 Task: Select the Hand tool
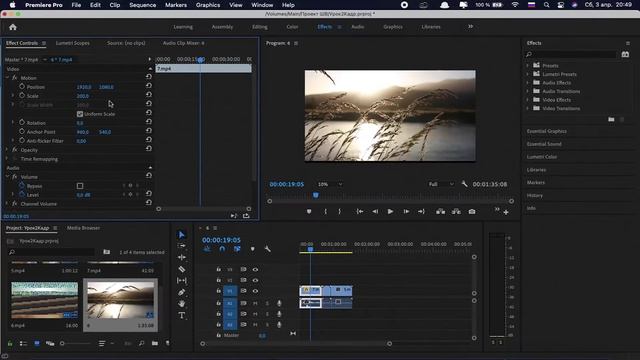pos(182,304)
